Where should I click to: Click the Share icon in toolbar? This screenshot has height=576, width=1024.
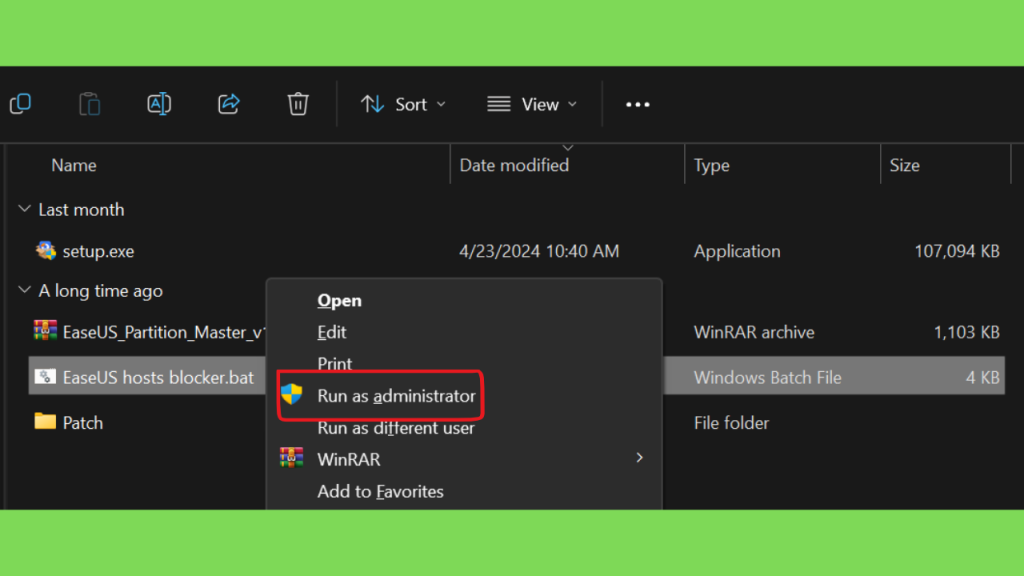(x=229, y=104)
